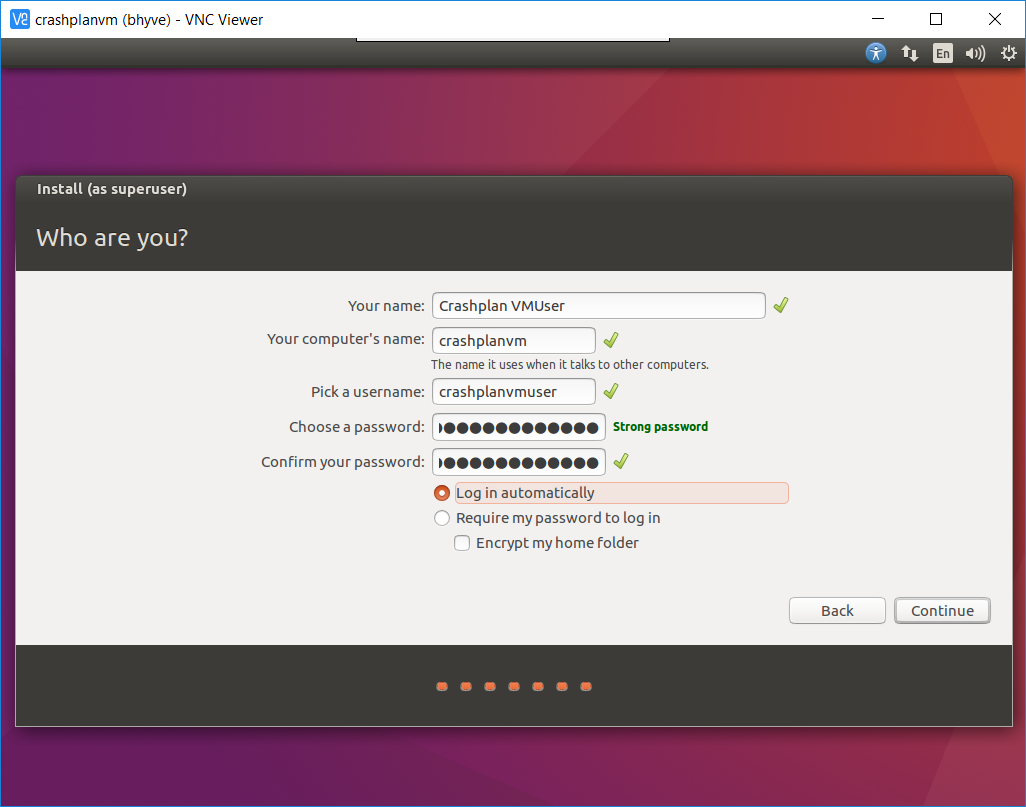Click 'Install (as superuser)' window title
This screenshot has width=1026, height=807.
pos(112,189)
